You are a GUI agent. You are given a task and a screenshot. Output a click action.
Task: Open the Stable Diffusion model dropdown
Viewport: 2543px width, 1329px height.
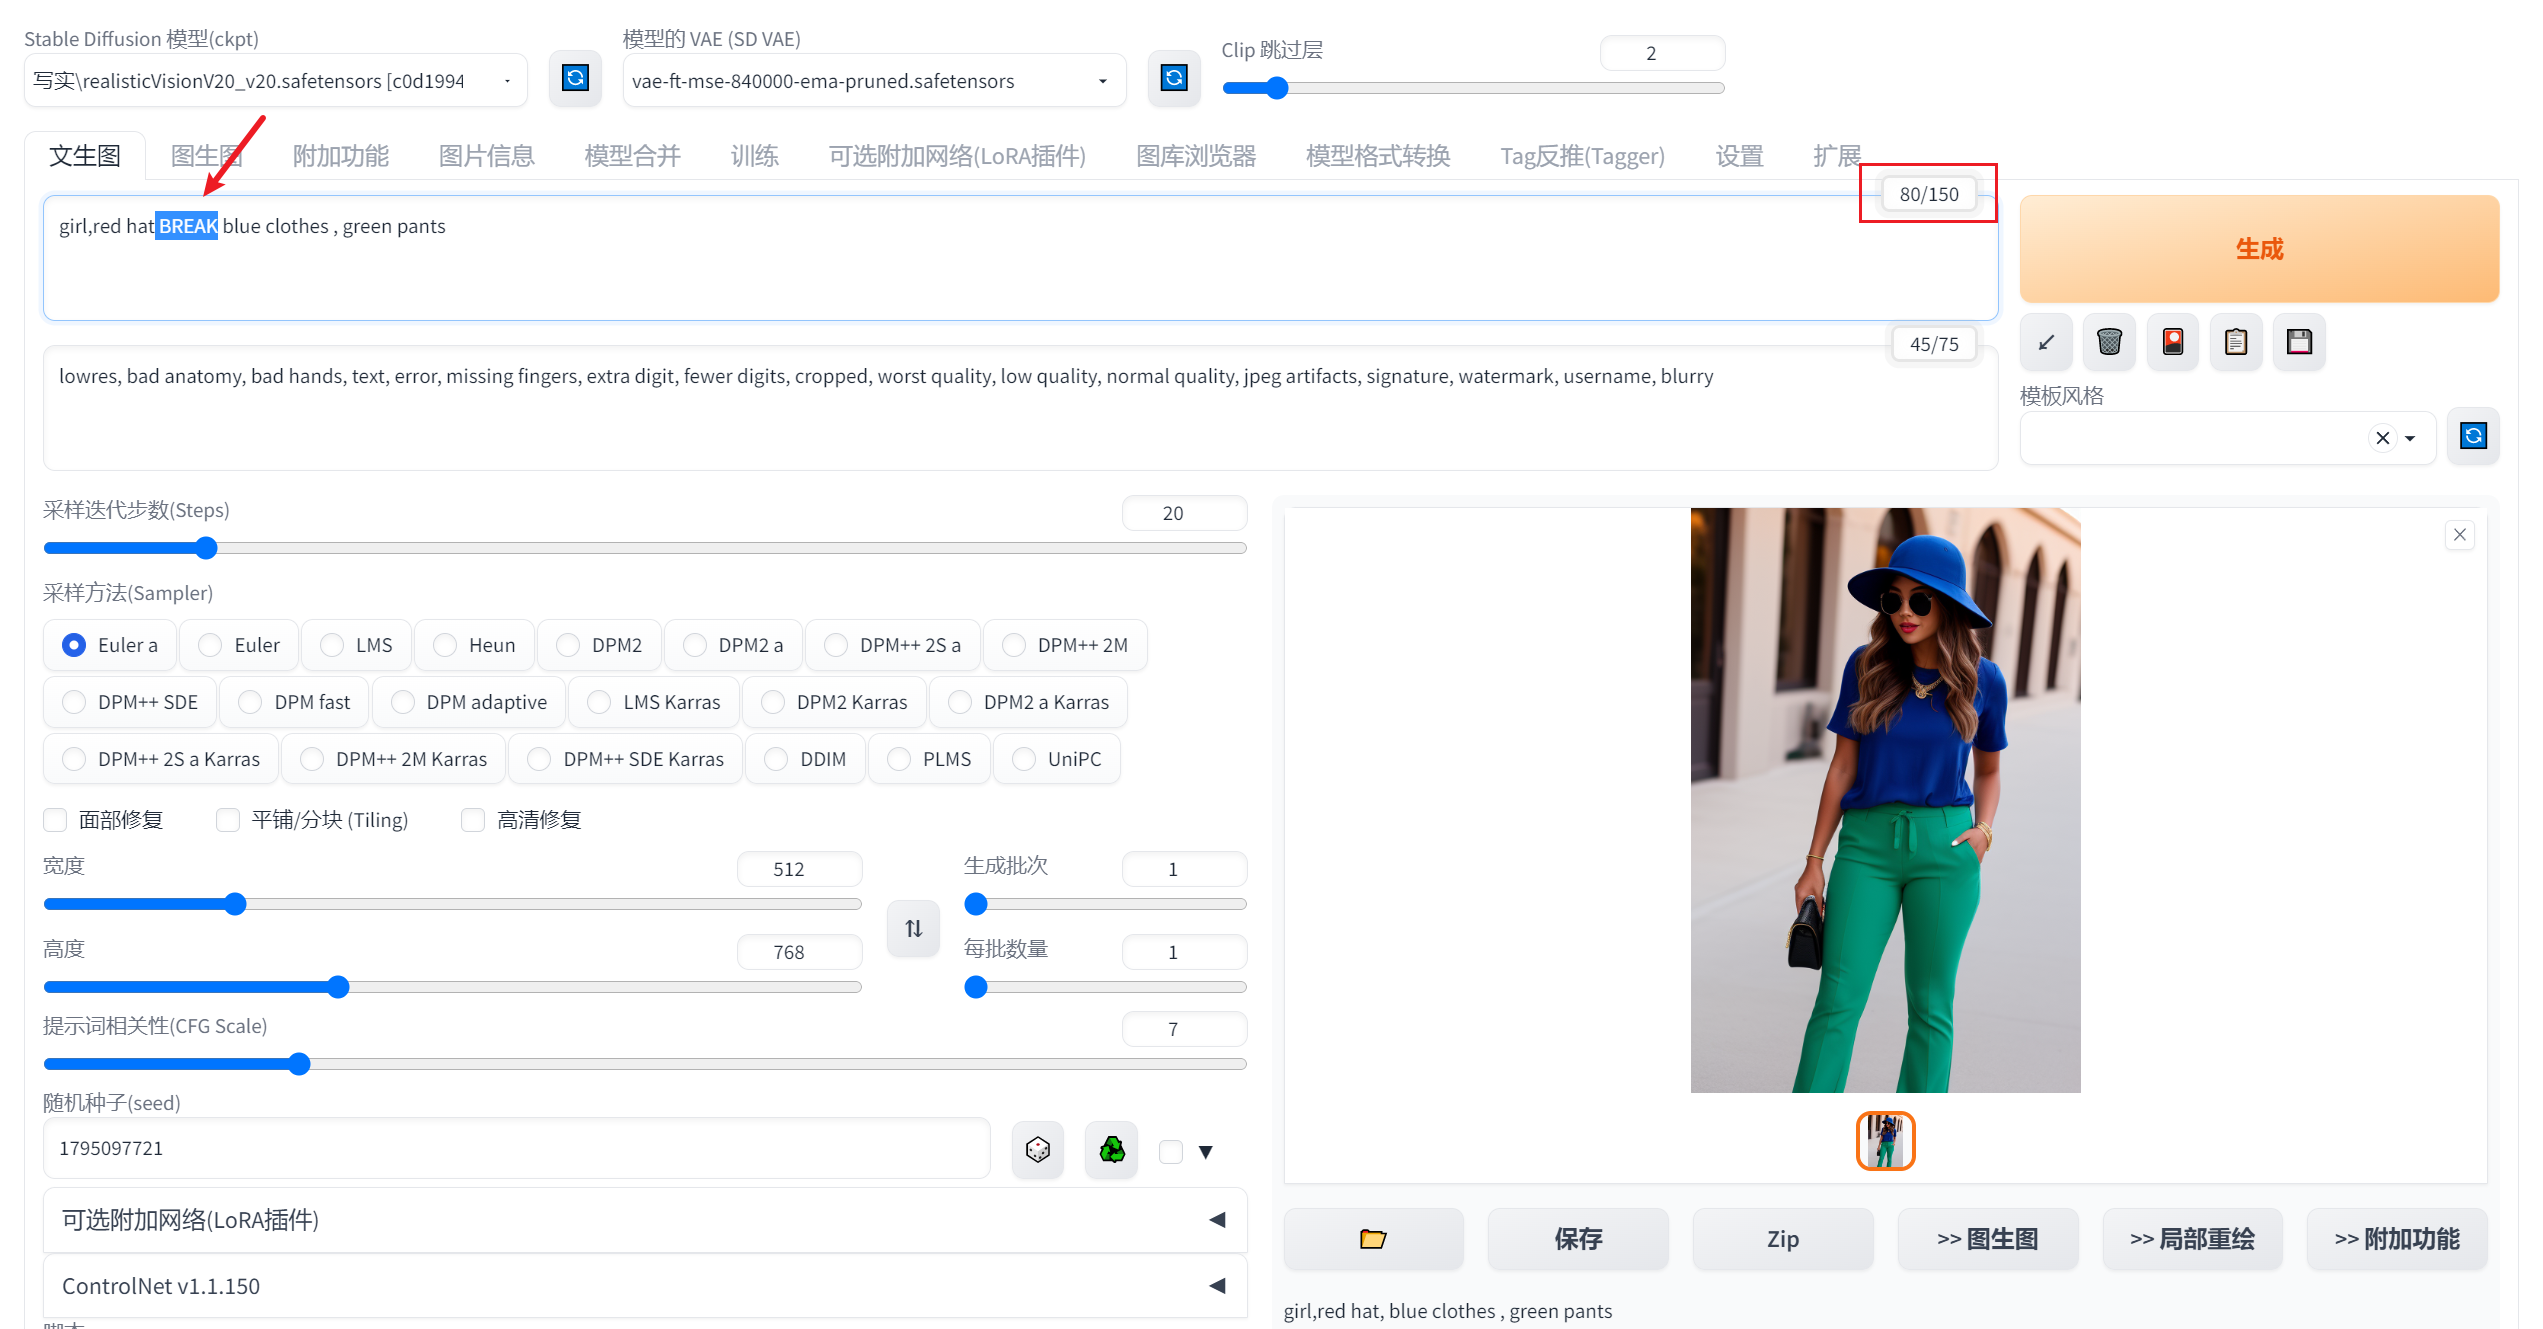coord(275,81)
